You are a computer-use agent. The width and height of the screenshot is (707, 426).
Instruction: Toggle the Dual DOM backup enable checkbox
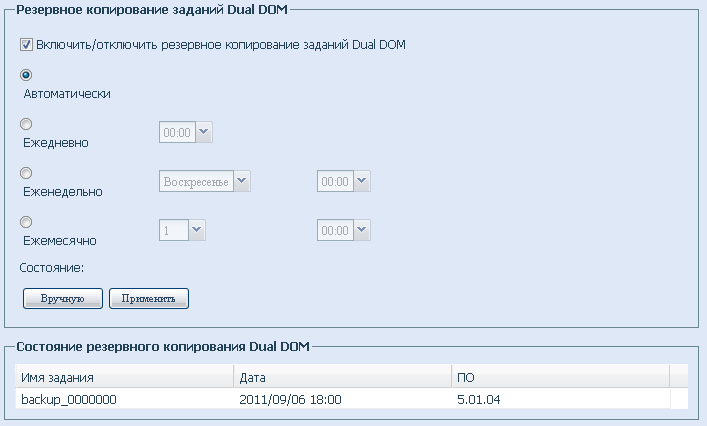pyautogui.click(x=26, y=45)
